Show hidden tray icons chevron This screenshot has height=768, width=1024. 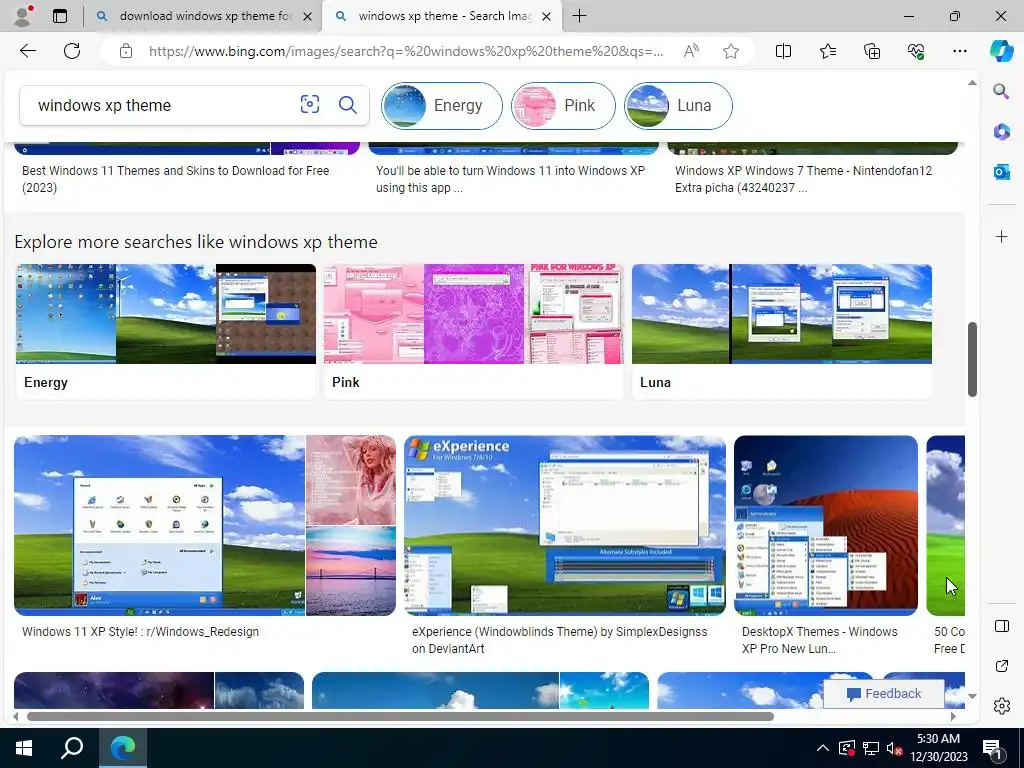pos(822,748)
